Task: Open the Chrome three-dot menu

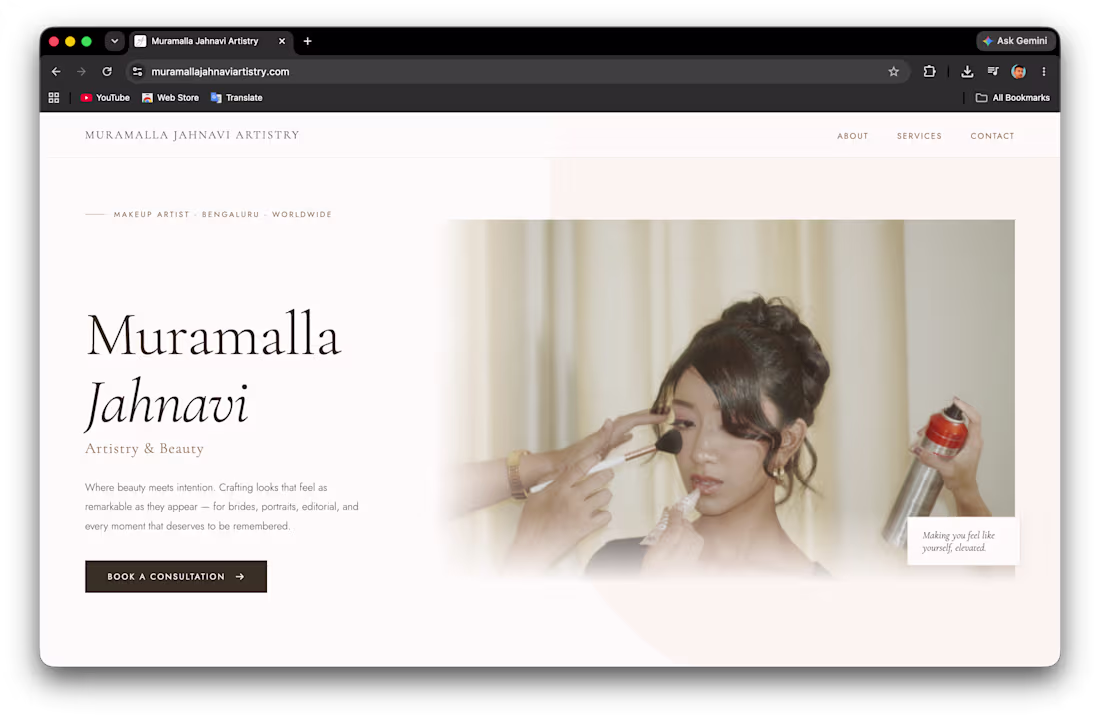Action: 1044,71
